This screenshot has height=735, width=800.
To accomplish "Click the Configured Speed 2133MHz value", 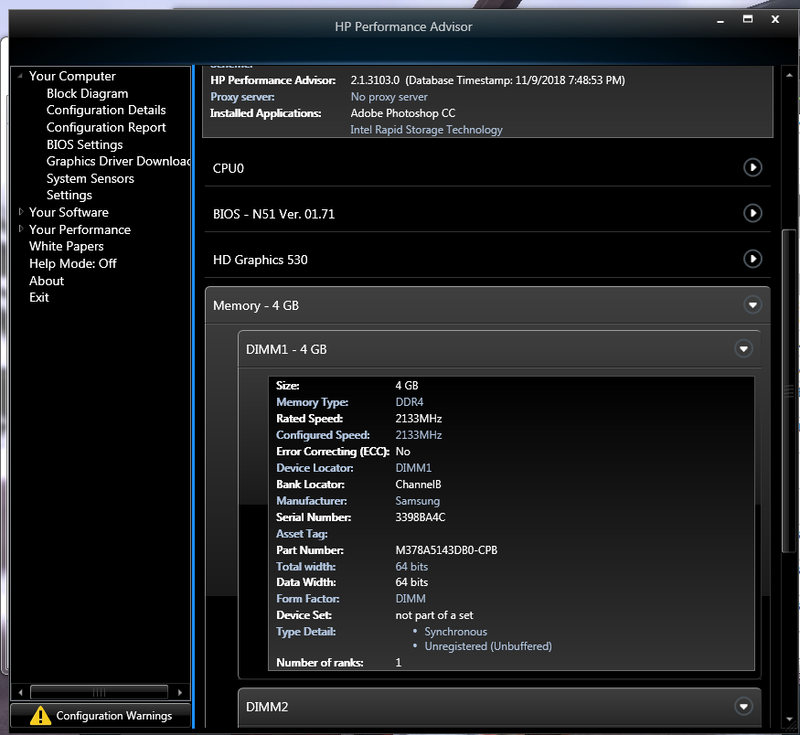I will point(418,436).
